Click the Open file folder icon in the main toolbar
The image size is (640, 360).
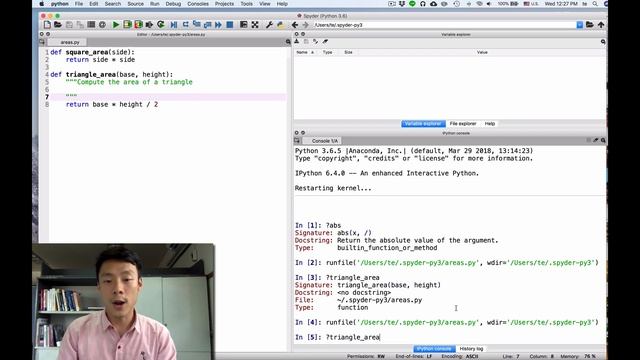[58, 25]
